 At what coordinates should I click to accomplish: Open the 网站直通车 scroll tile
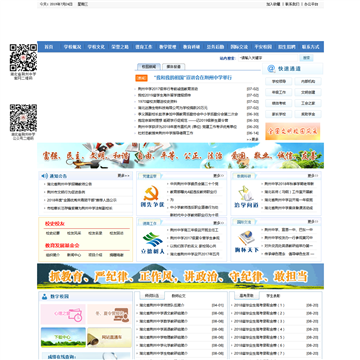pyautogui.click(x=109, y=337)
